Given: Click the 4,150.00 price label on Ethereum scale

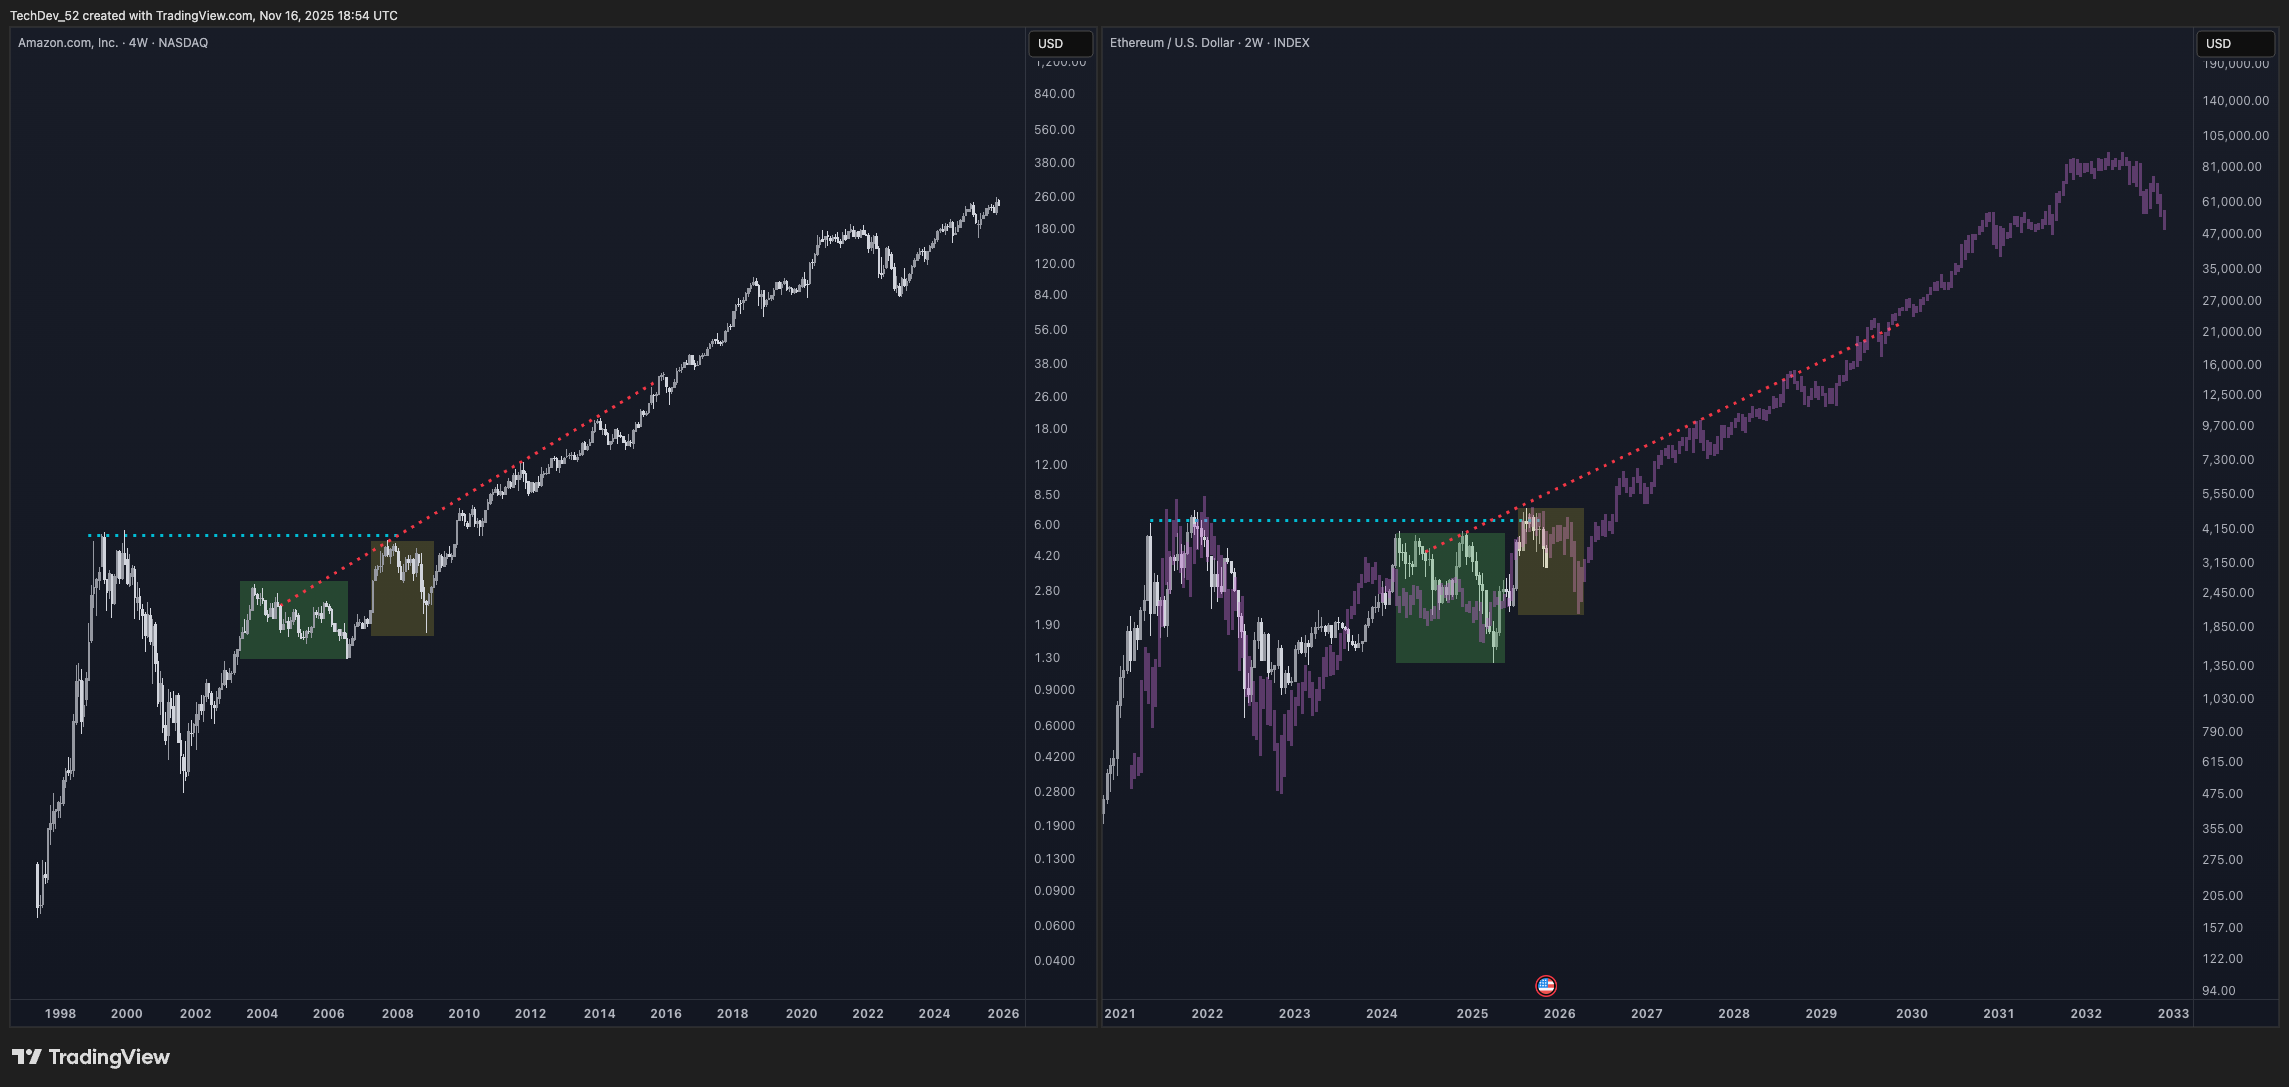Looking at the screenshot, I should click(x=2228, y=528).
